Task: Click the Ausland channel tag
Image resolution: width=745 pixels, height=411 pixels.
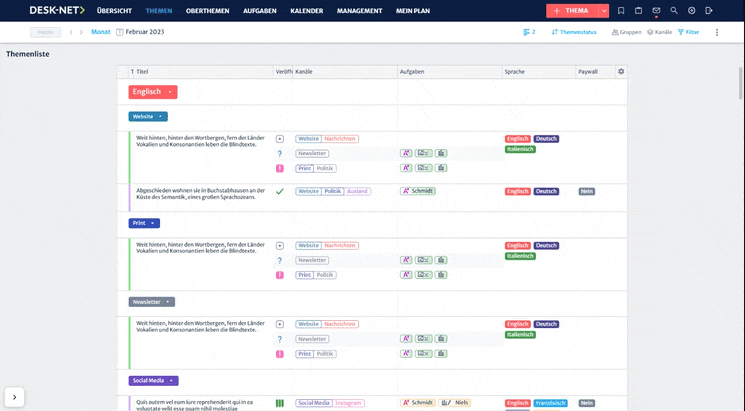Action: click(357, 191)
